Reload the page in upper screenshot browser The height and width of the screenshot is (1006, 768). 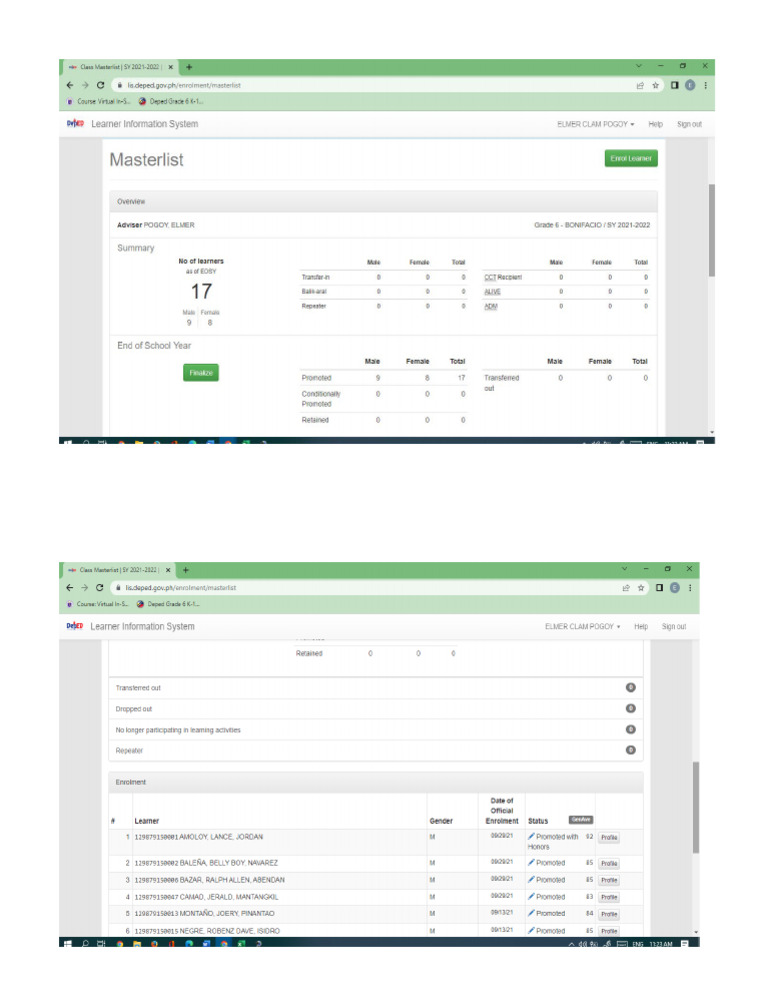pyautogui.click(x=100, y=85)
